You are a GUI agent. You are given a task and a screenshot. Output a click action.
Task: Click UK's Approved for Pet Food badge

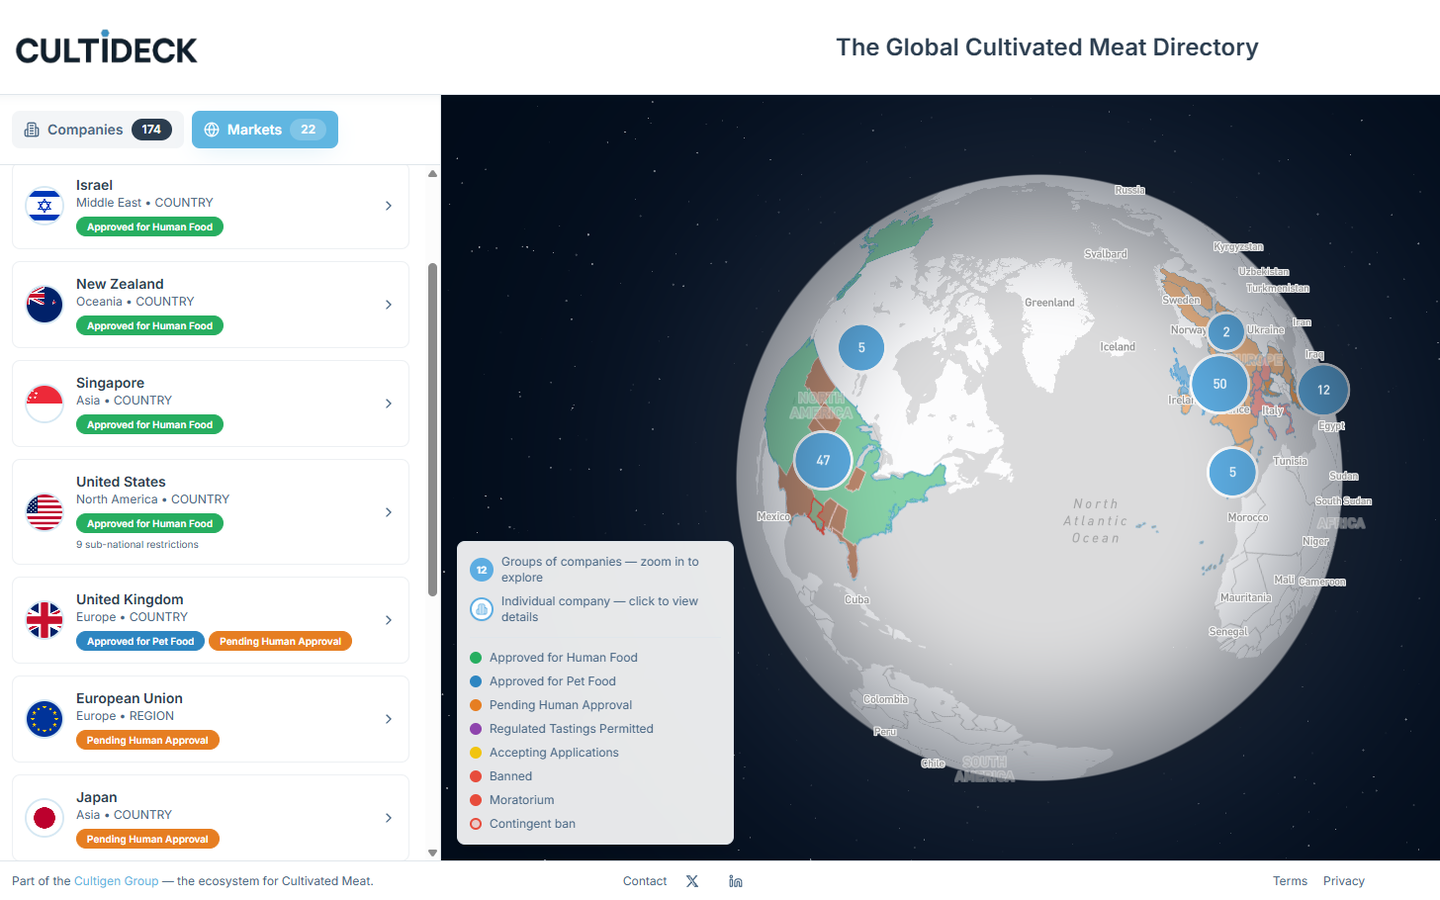(140, 641)
